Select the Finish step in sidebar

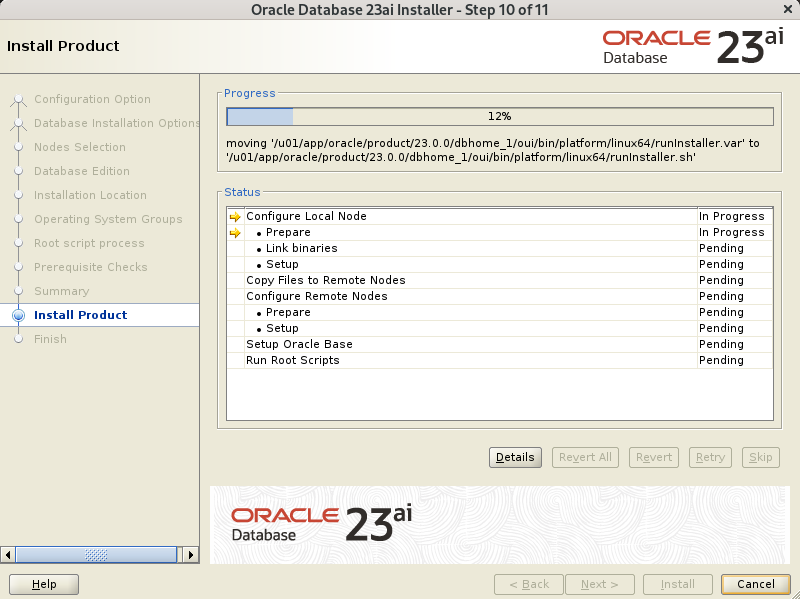[x=50, y=339]
